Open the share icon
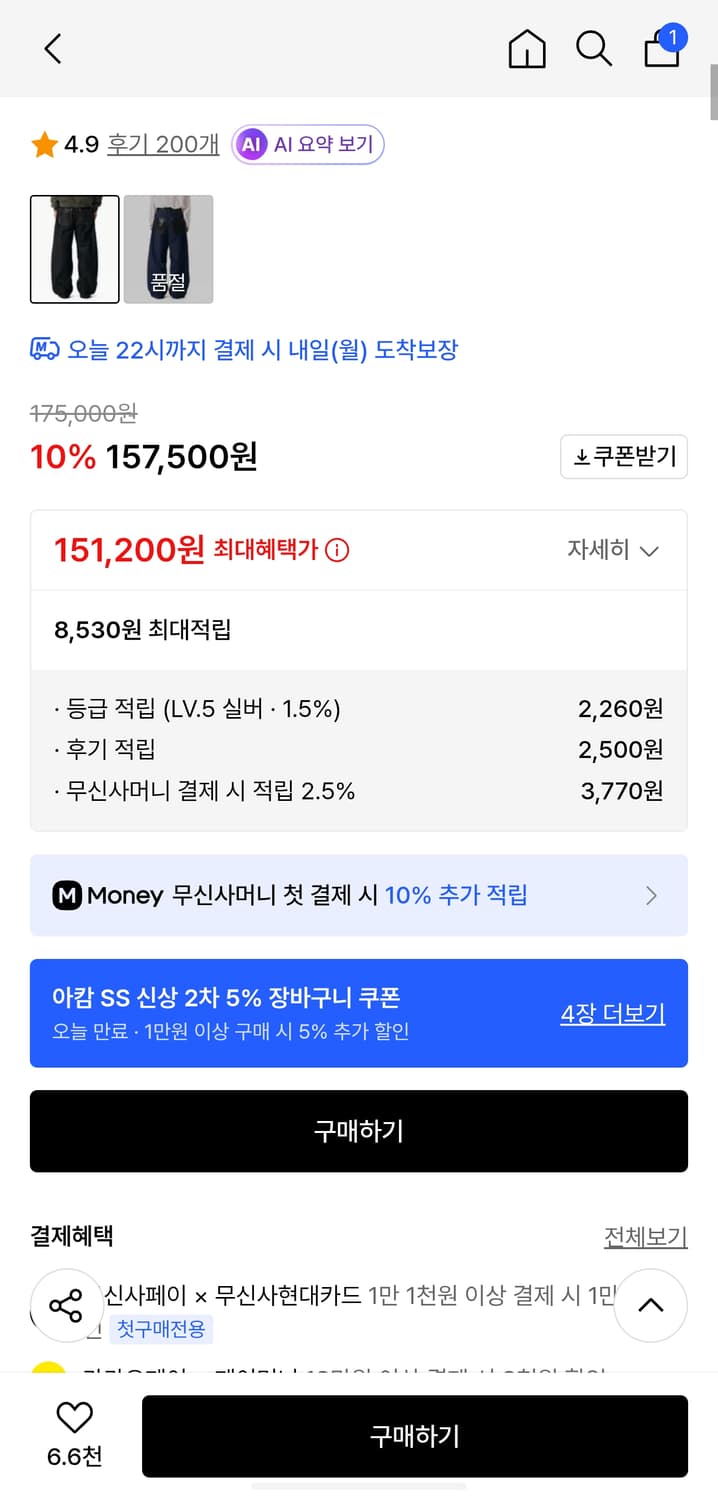Screen dimensions: 718x1500 click(67, 1306)
